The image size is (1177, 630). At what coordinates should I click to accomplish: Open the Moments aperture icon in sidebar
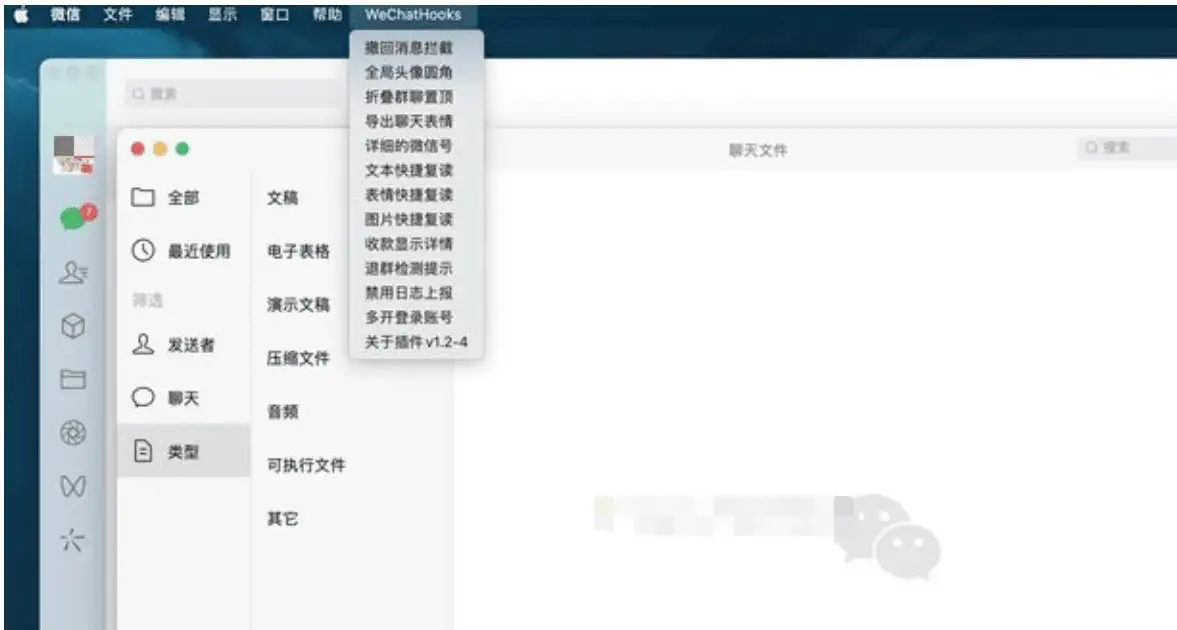coord(73,433)
